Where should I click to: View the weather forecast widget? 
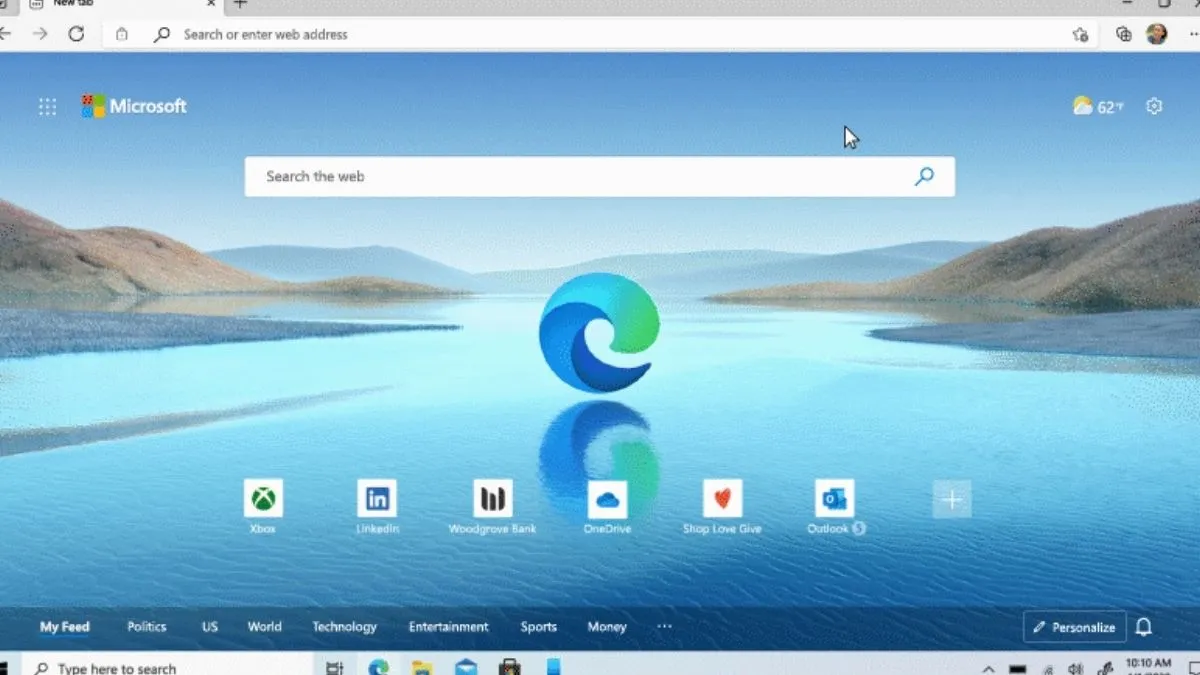(x=1097, y=107)
